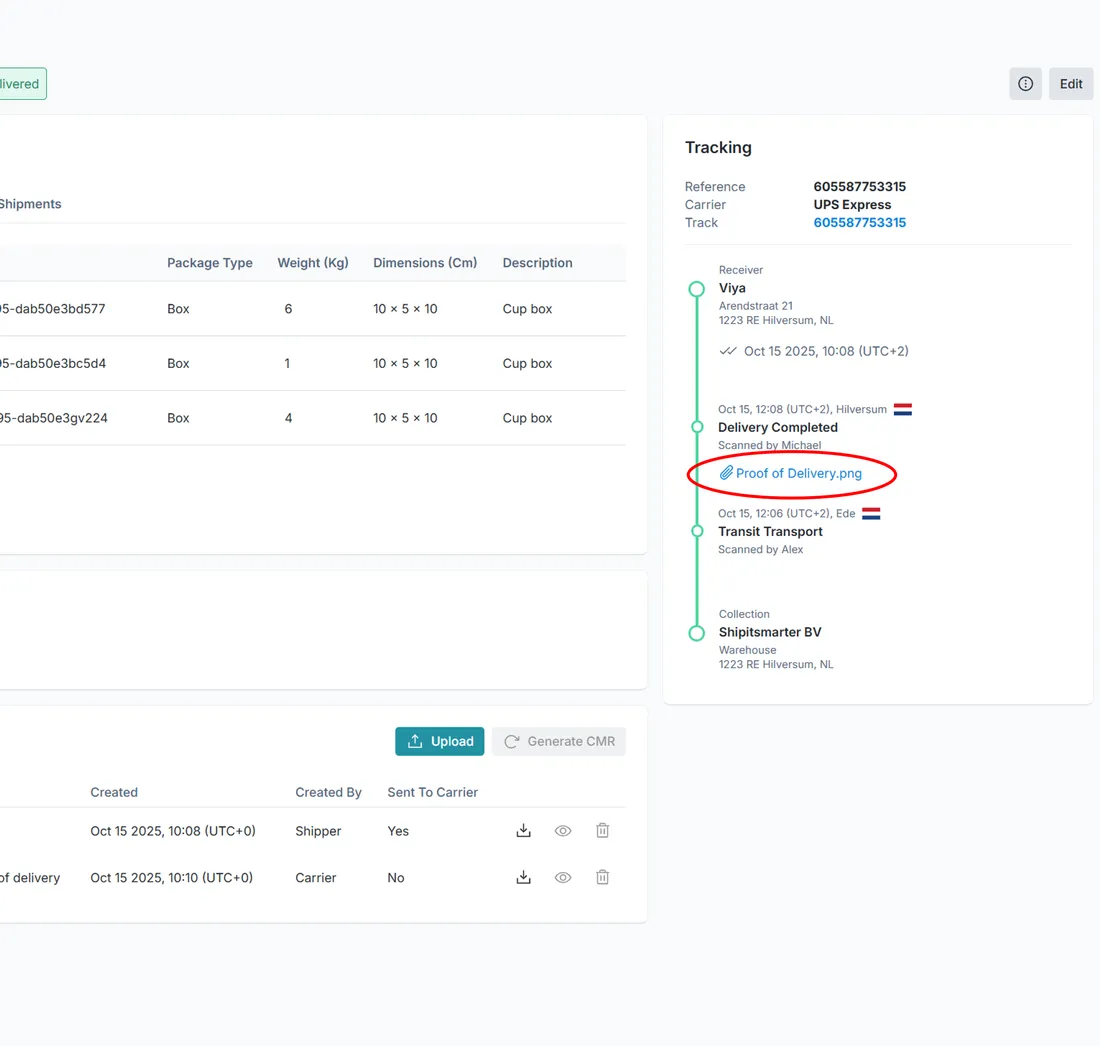1100x1046 pixels.
Task: Delete the Carrier proof of delivery document
Action: click(x=602, y=877)
